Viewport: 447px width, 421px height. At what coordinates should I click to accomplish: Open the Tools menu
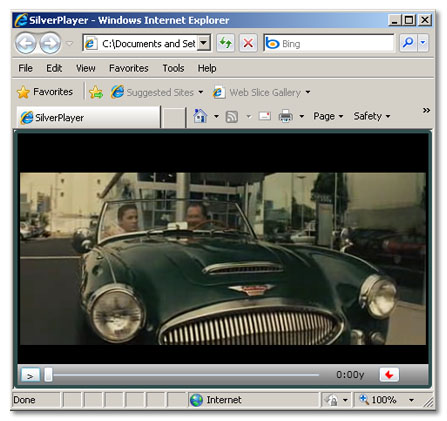[173, 68]
